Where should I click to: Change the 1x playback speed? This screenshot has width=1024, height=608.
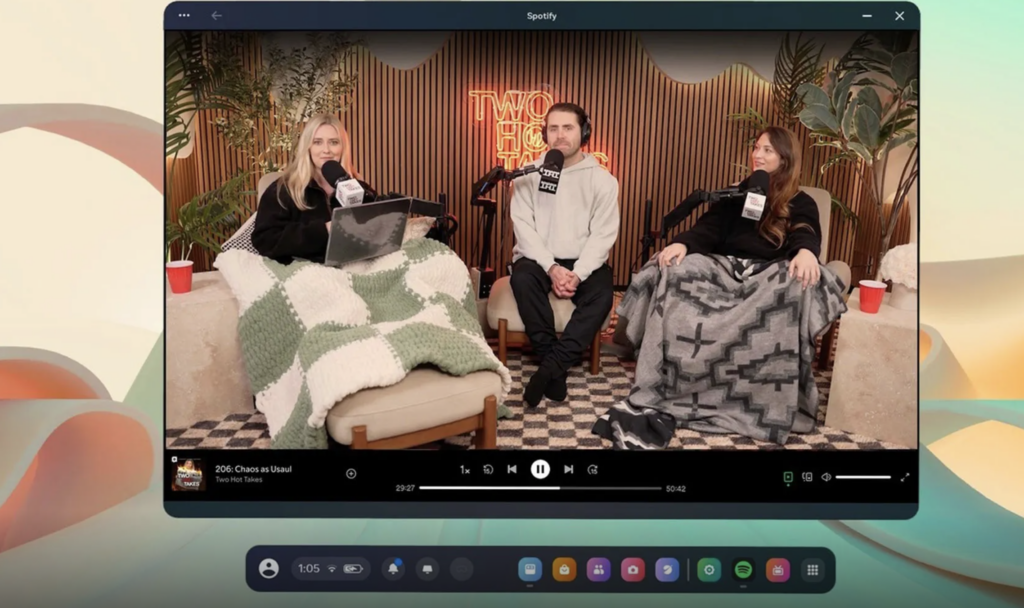[x=464, y=470]
